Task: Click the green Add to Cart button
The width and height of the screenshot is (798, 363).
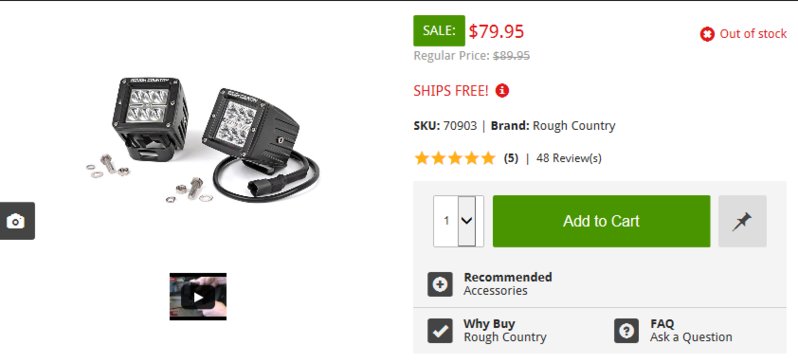Action: point(602,221)
